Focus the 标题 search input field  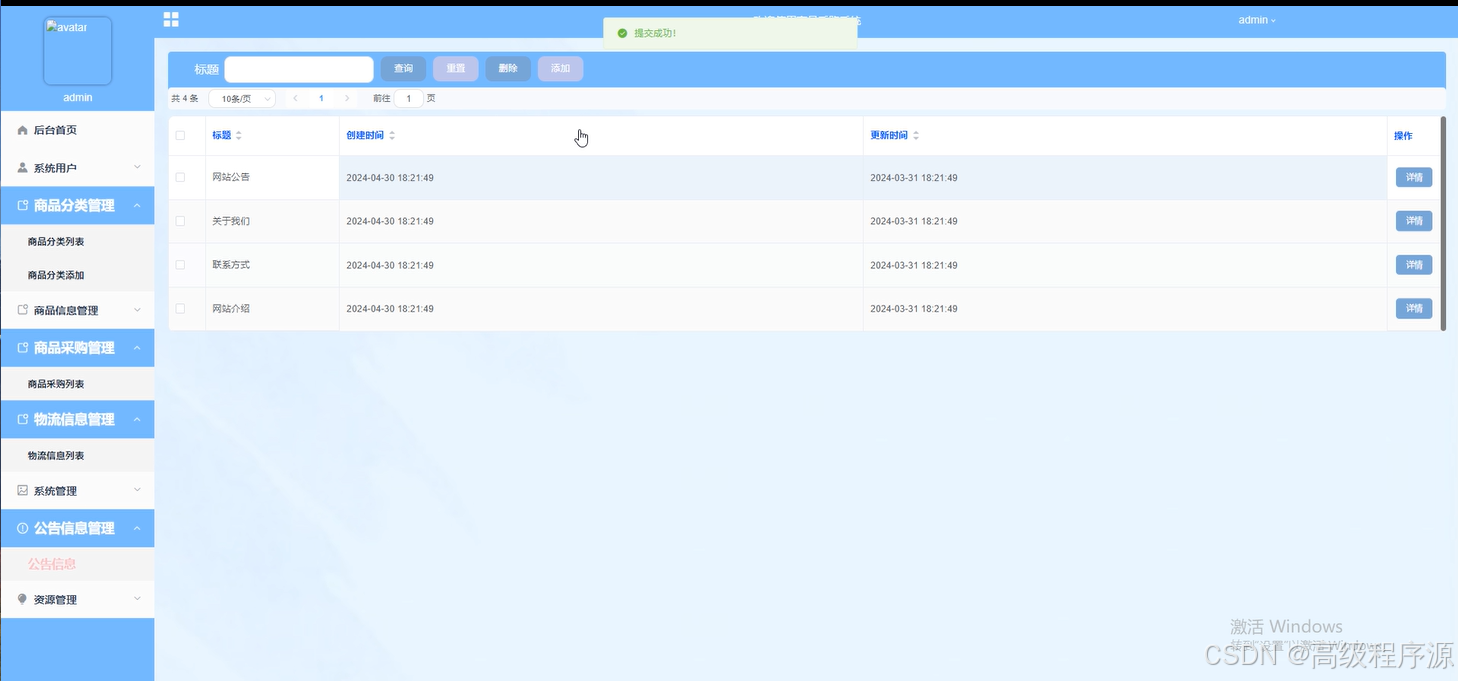click(x=299, y=69)
